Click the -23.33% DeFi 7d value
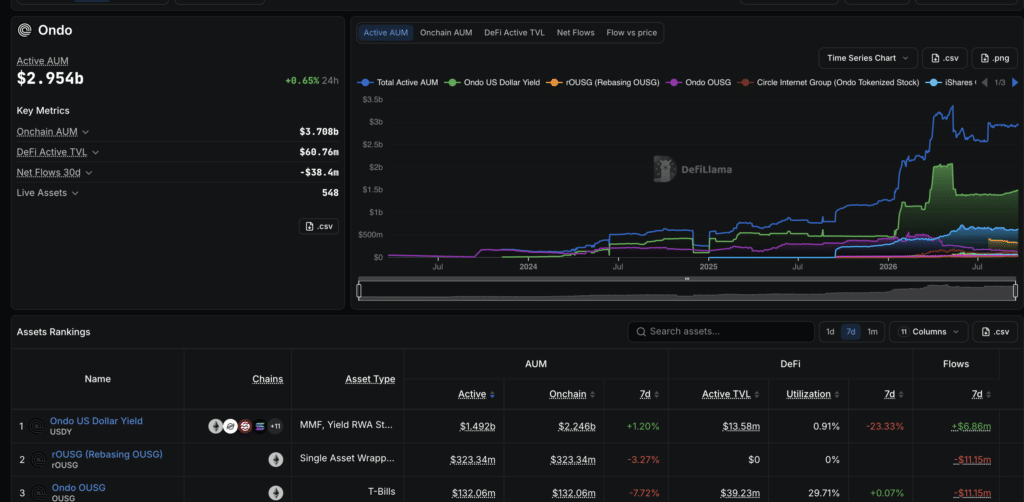1024x502 pixels. pyautogui.click(x=885, y=426)
